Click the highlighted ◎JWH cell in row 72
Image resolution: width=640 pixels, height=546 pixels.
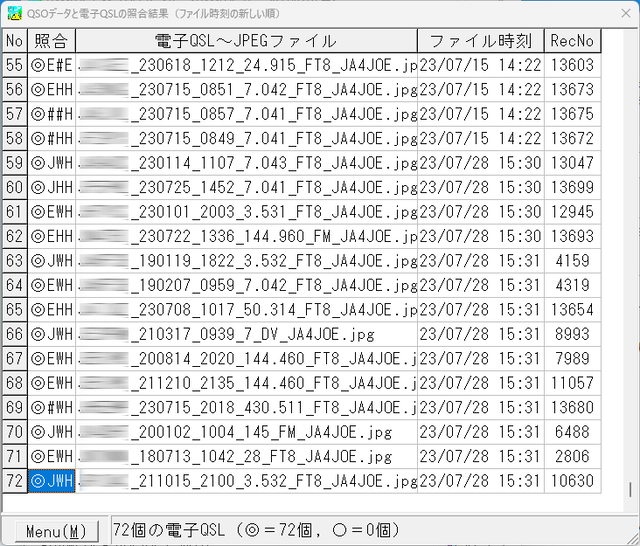click(51, 481)
